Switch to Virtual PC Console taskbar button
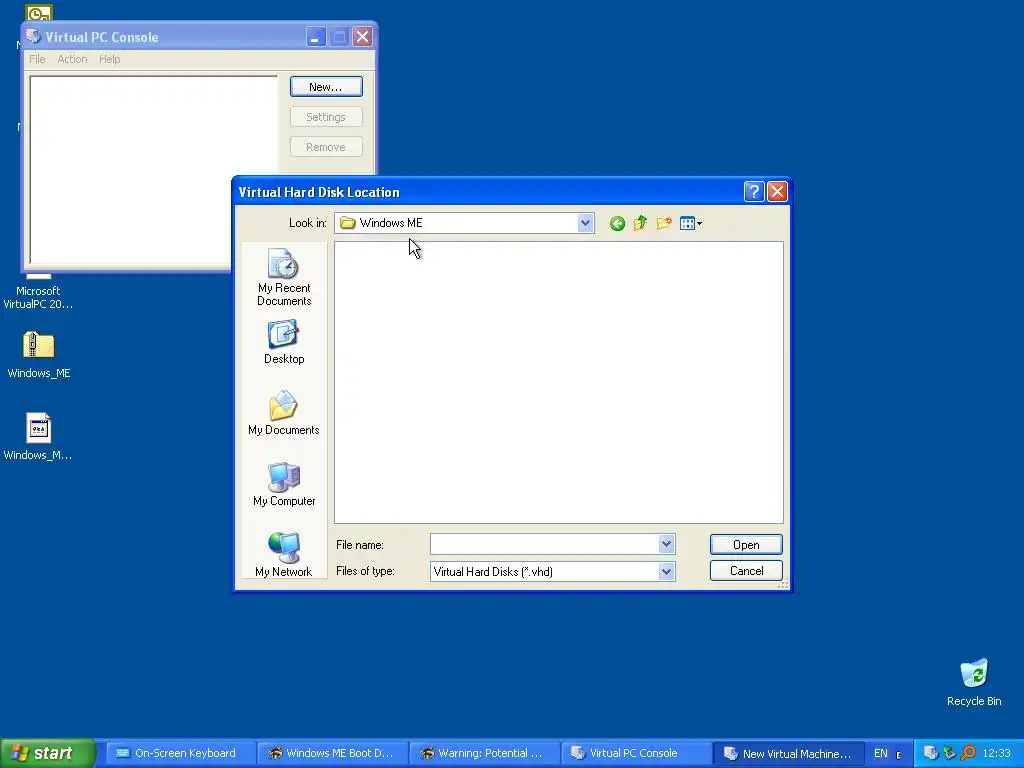 [x=636, y=753]
